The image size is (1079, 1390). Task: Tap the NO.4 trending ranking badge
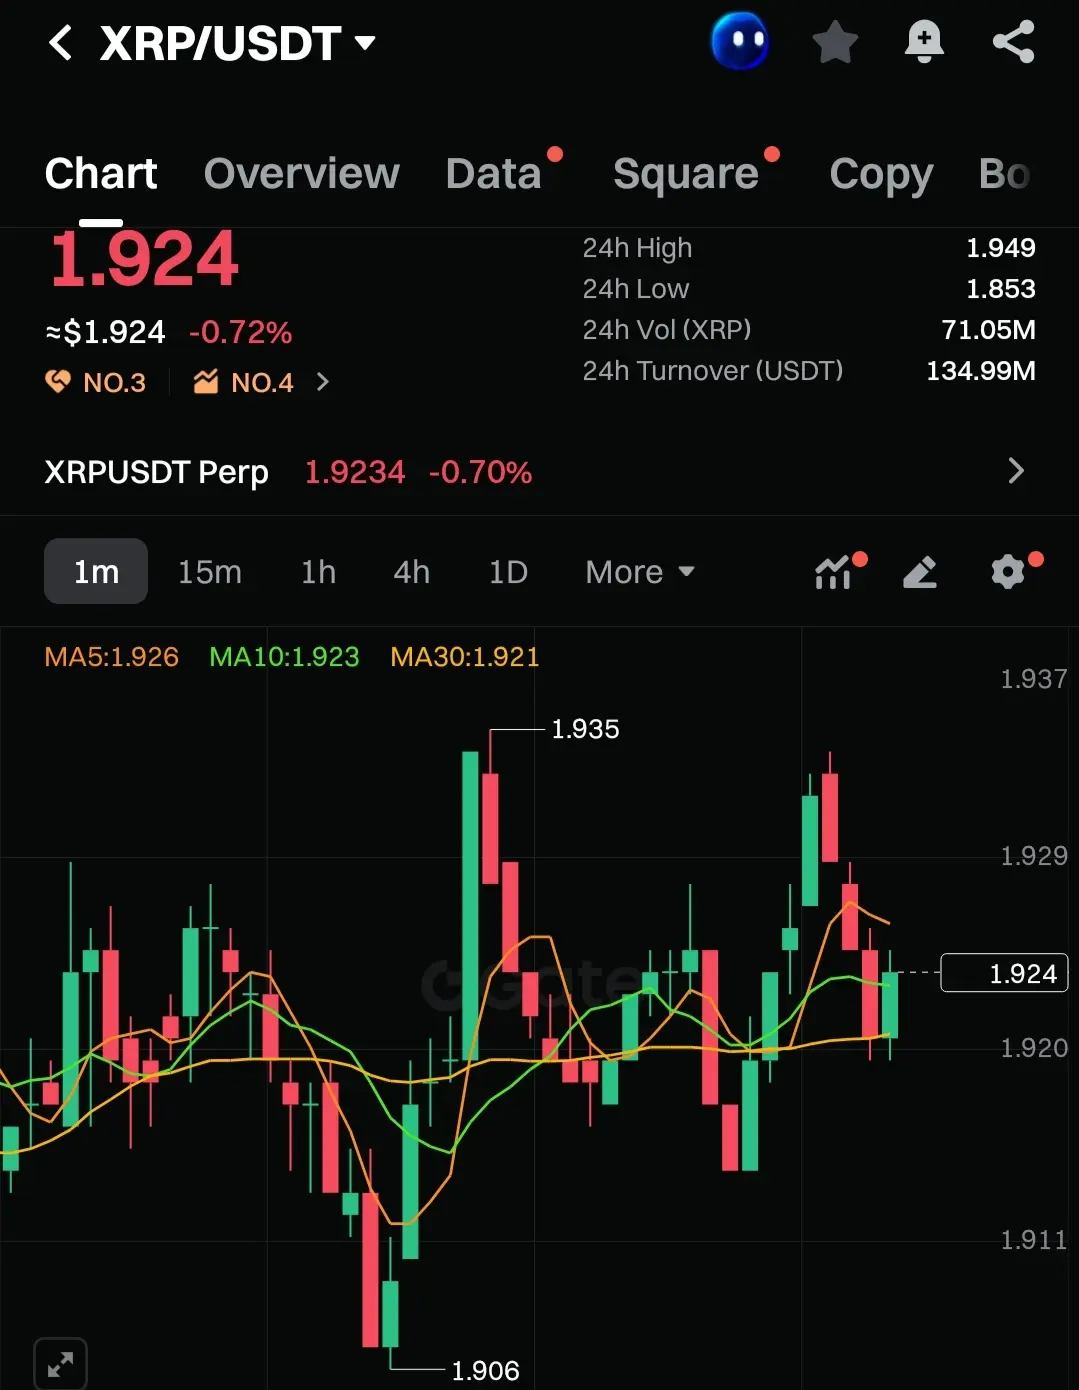tap(244, 382)
